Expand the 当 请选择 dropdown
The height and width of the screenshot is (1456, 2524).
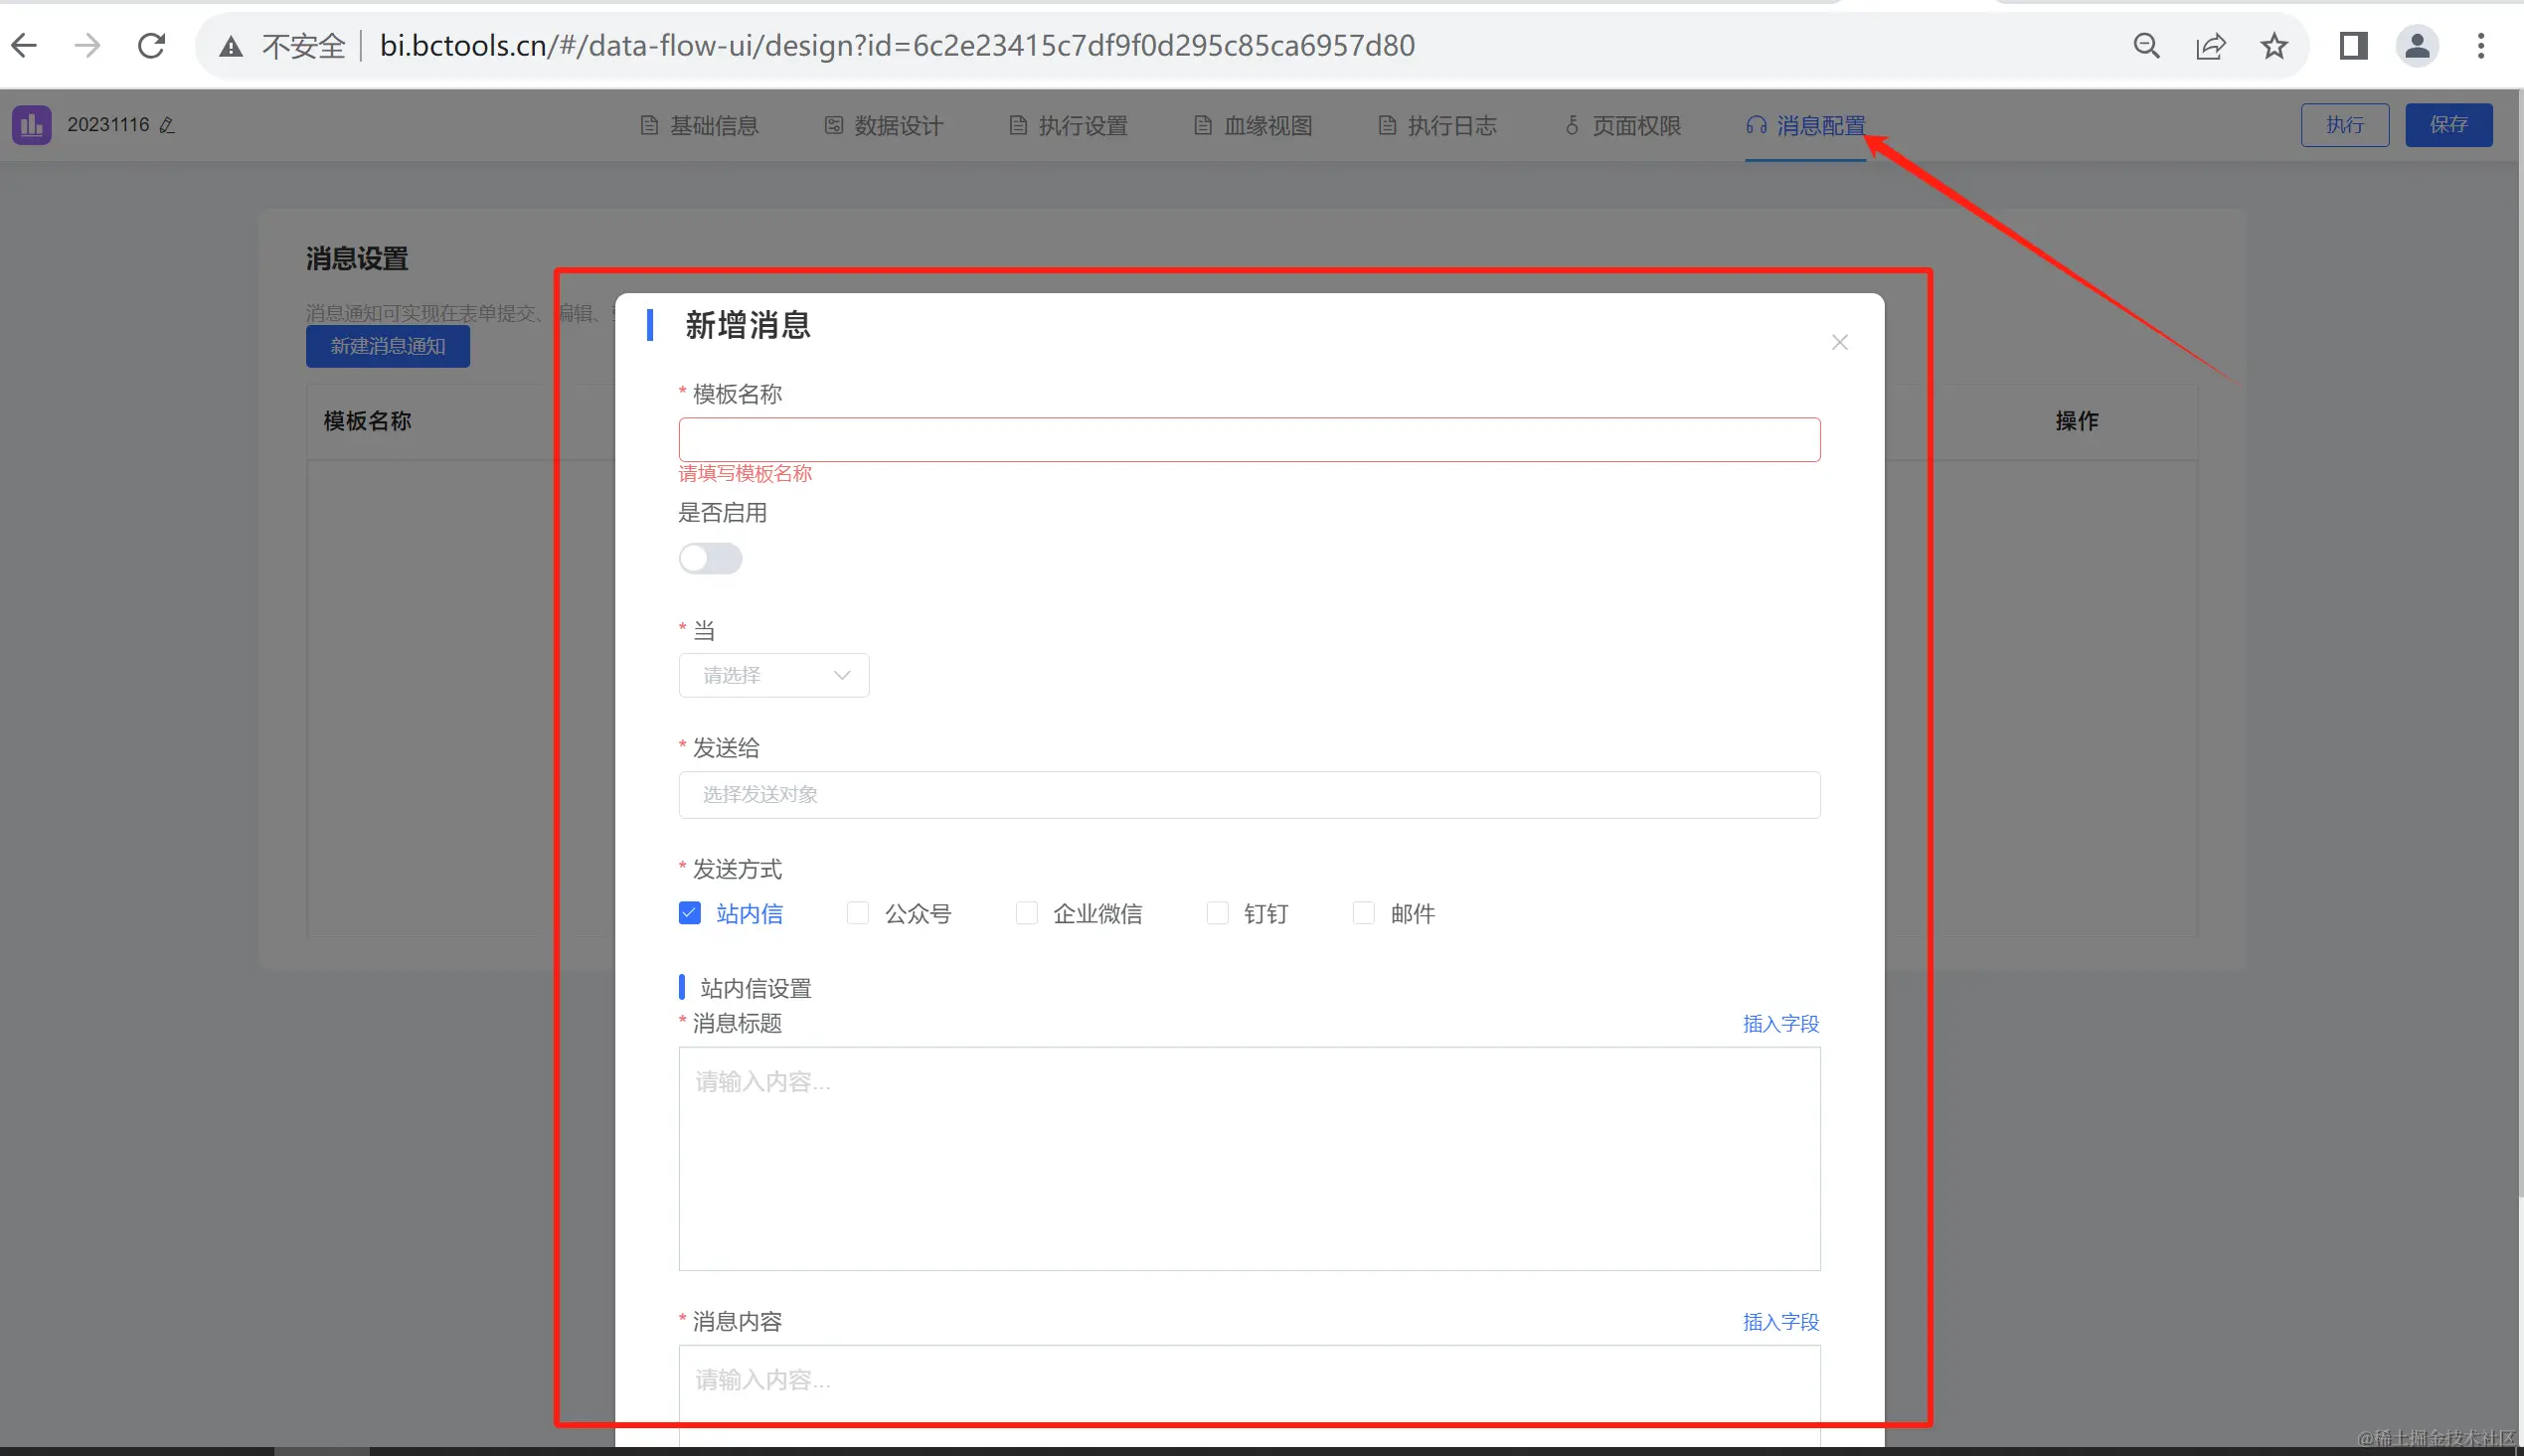point(774,676)
